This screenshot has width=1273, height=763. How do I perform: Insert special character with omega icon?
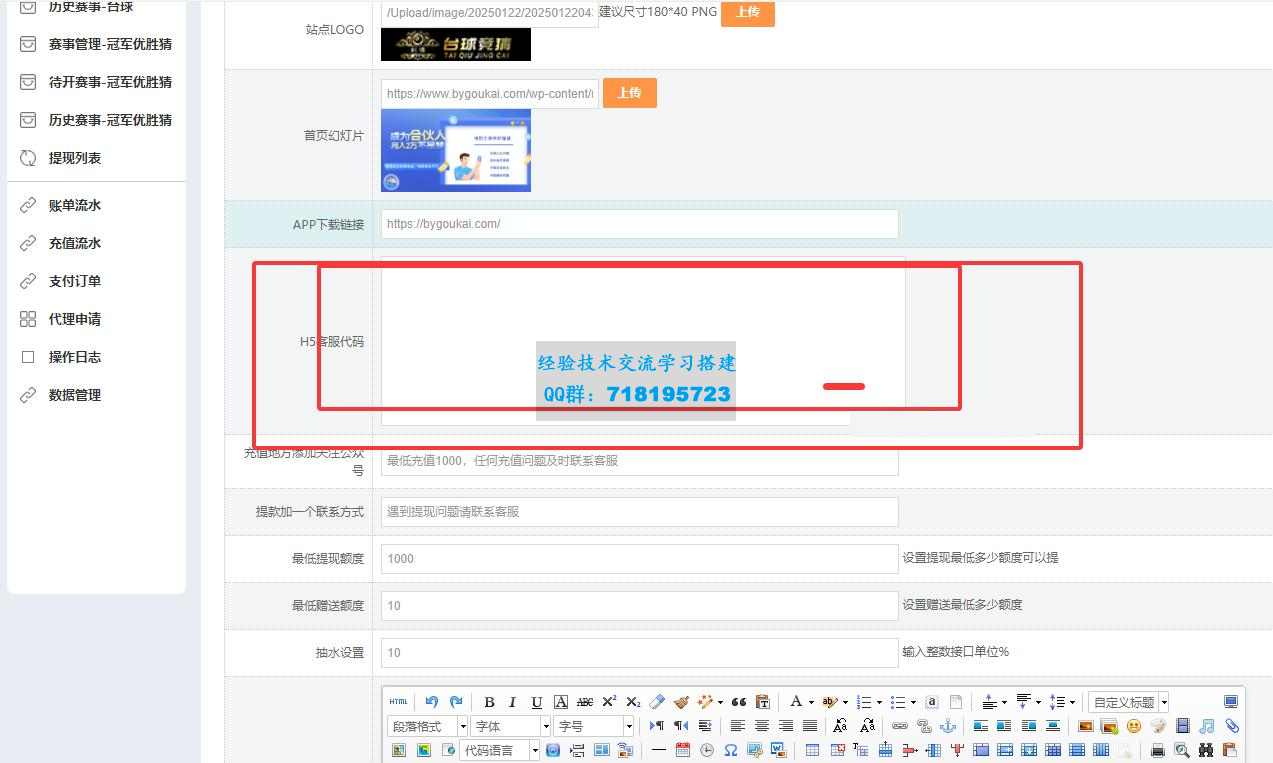click(x=731, y=750)
